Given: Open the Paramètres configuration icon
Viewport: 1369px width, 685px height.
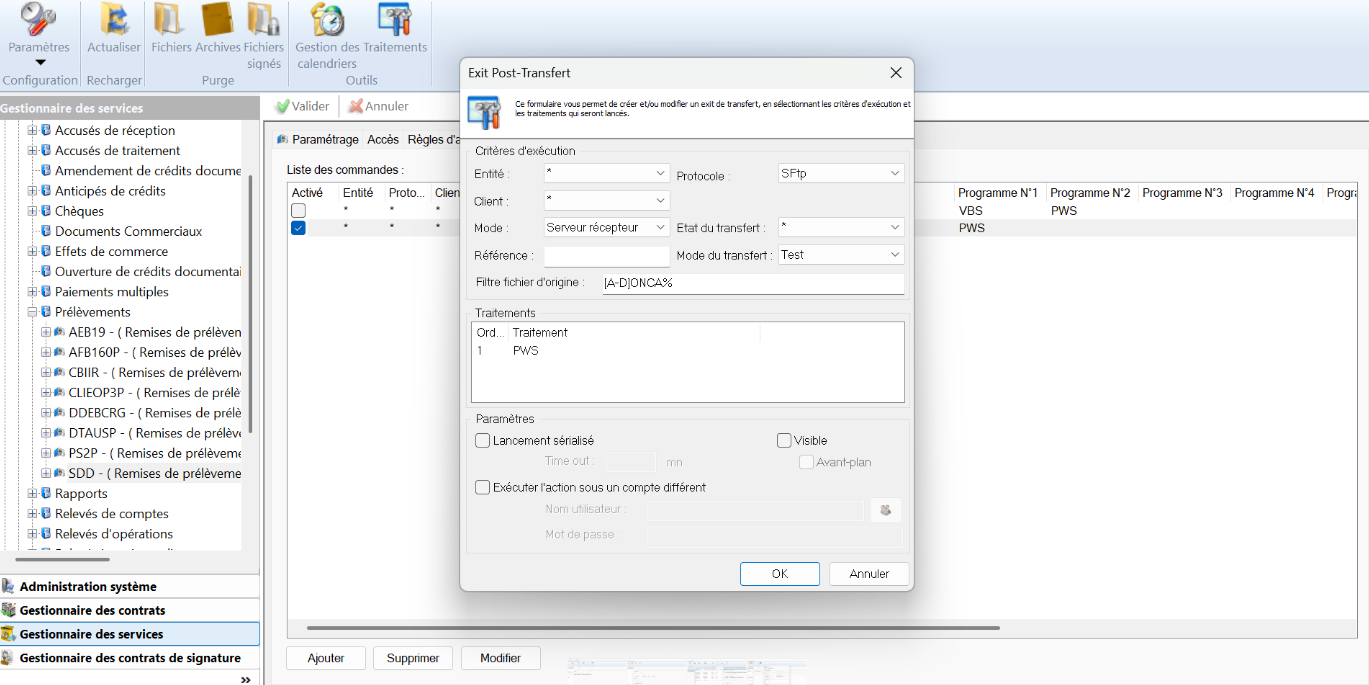Looking at the screenshot, I should 39,20.
